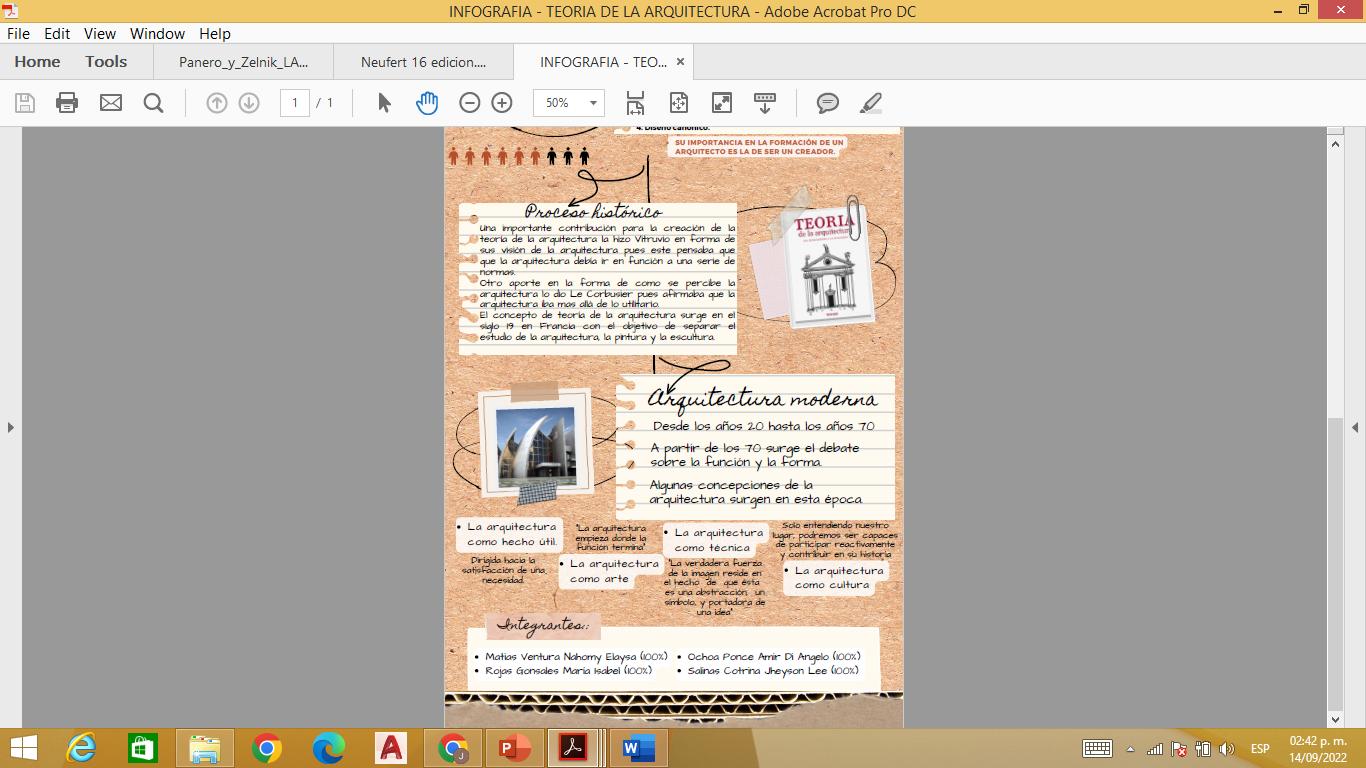Image resolution: width=1366 pixels, height=768 pixels.
Task: Click the scrollbar down arrow
Action: click(1335, 718)
